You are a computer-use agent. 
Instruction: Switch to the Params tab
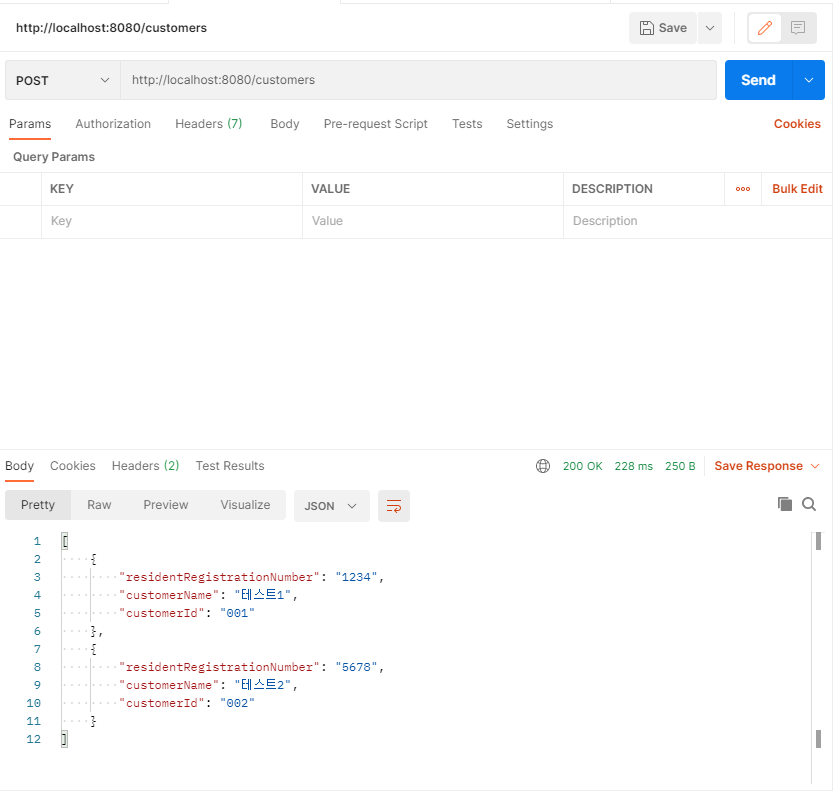[30, 124]
